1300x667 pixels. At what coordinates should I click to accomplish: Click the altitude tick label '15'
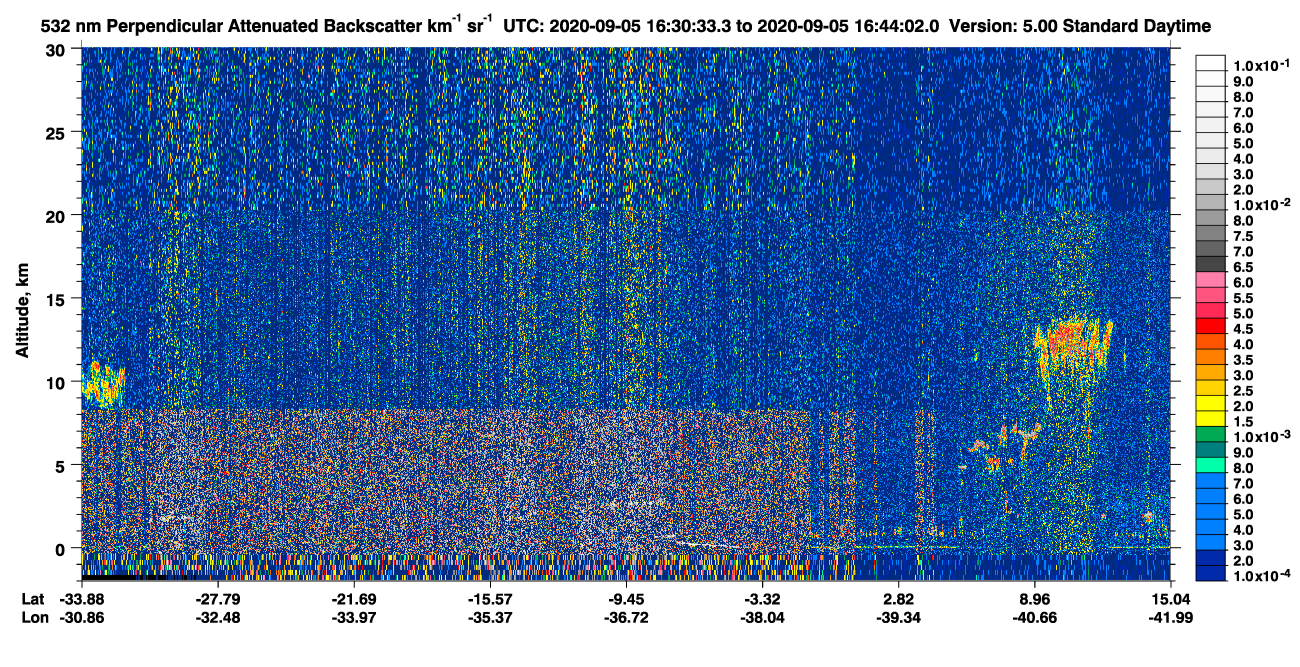[59, 298]
